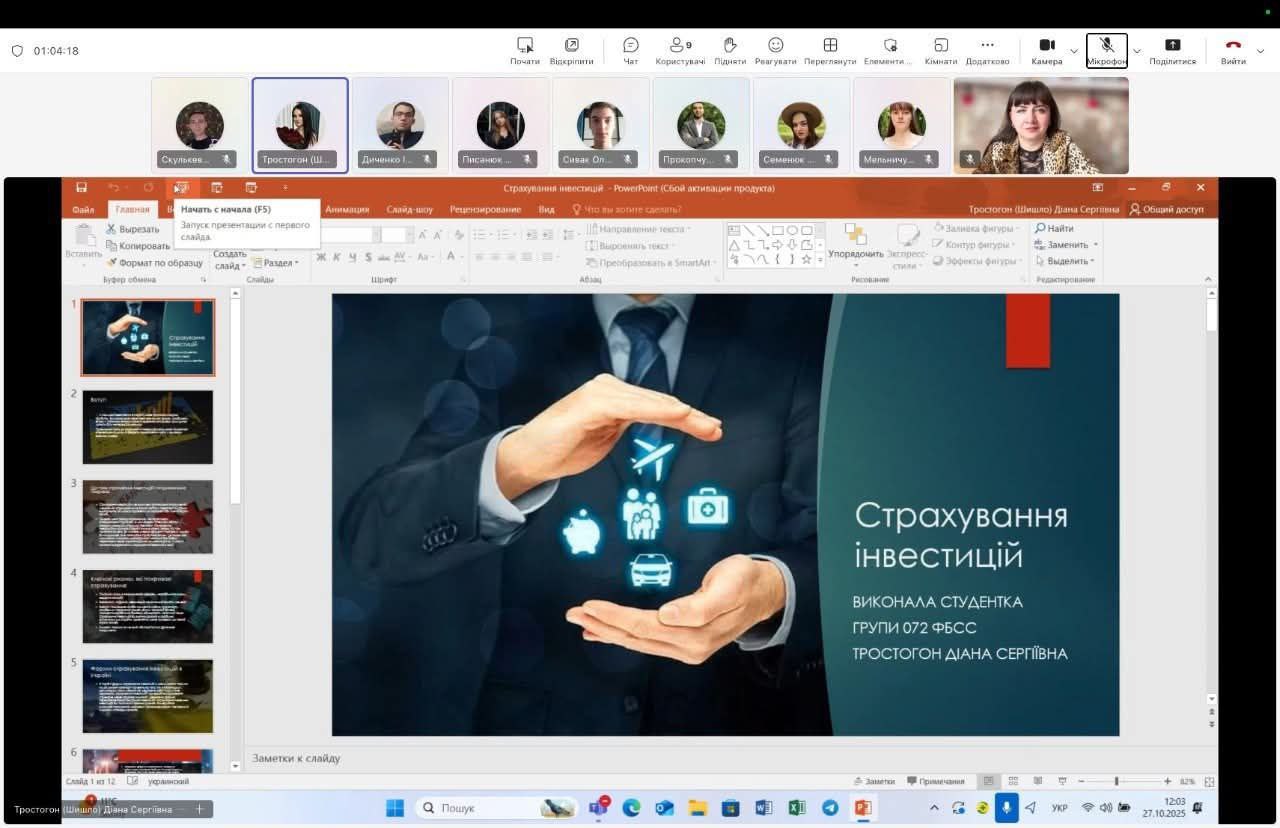
Task: Select slide 3 thumbnail in slide panel
Action: [147, 517]
